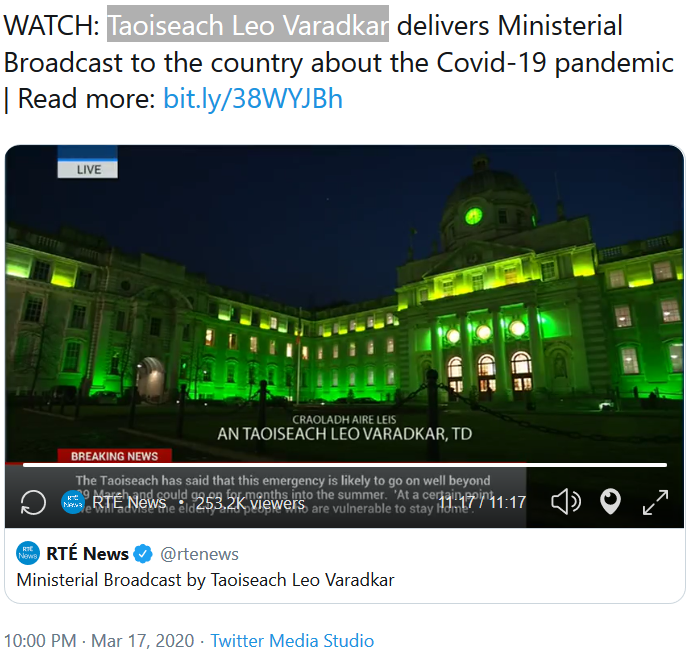Click the Ministerial Broadcast by Taoiseach Leo Varadkar caption

click(x=205, y=580)
